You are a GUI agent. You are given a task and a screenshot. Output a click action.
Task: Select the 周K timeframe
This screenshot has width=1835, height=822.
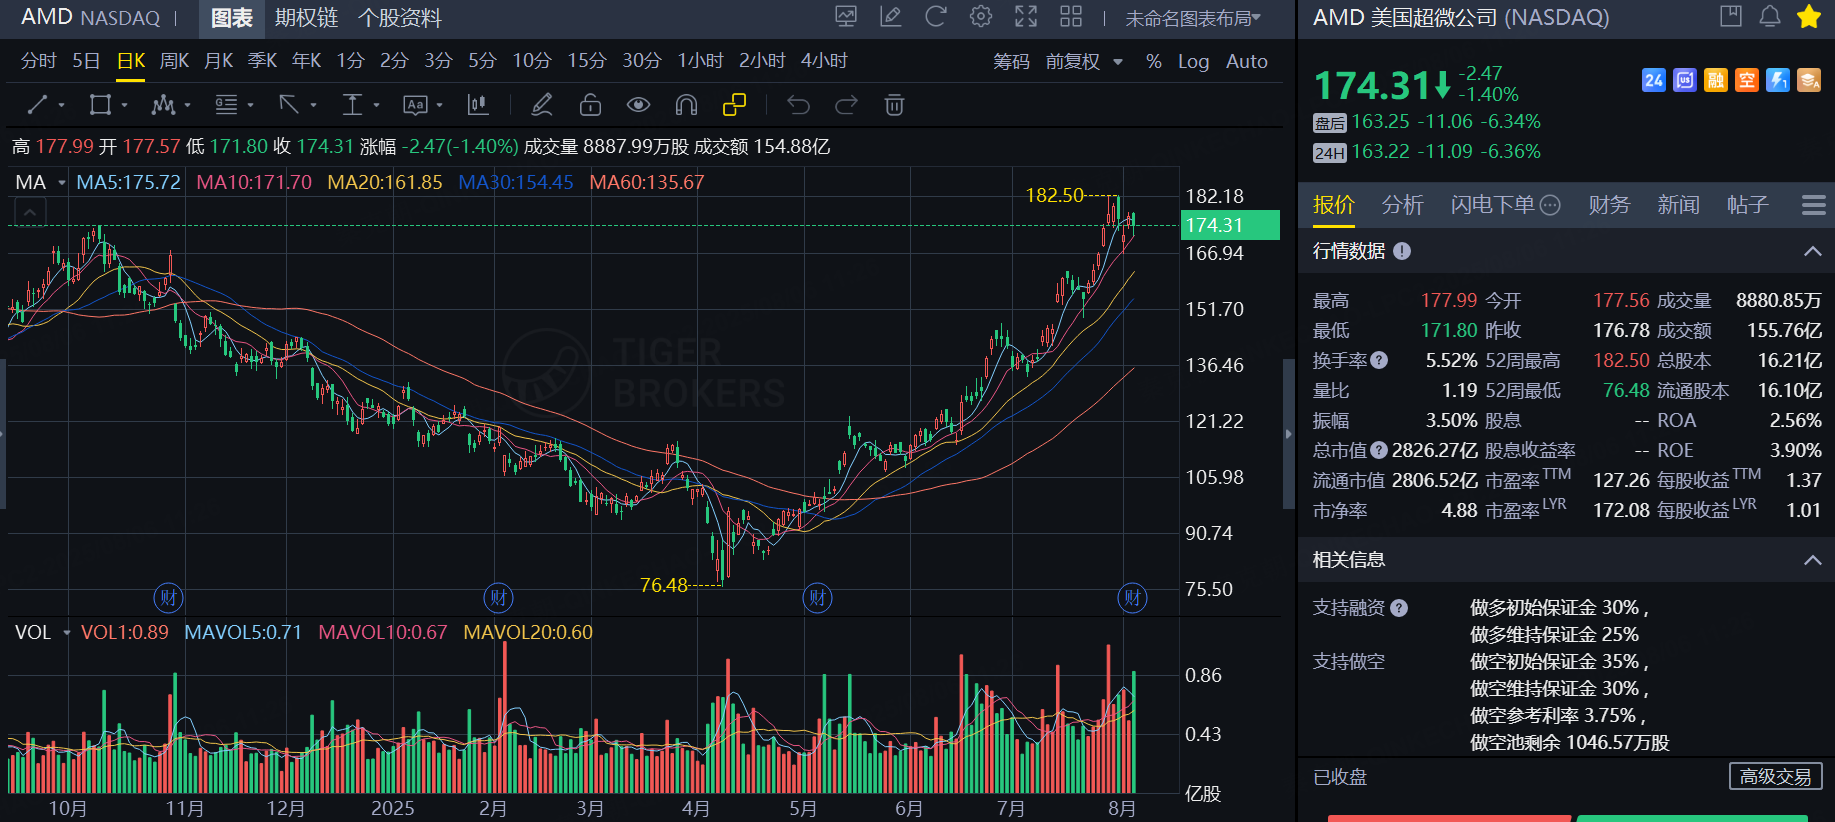174,61
